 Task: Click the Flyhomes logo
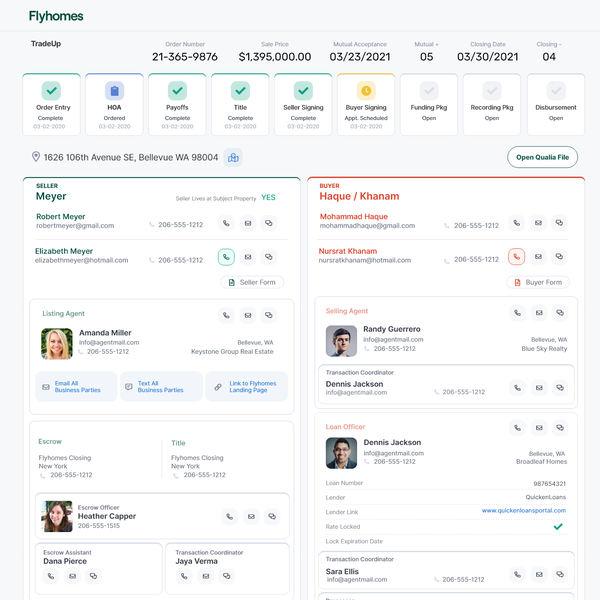pos(56,16)
